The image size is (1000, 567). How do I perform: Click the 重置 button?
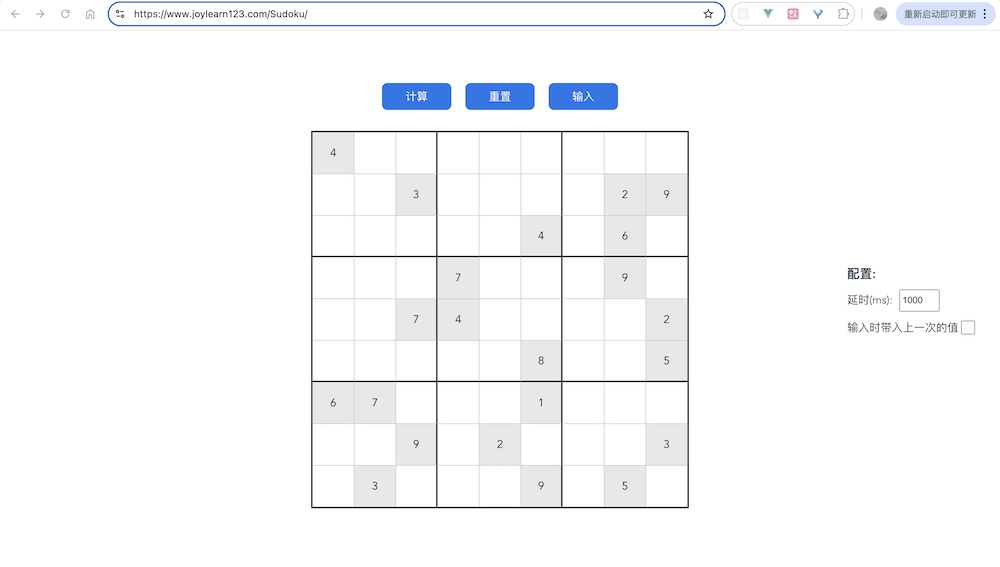[500, 96]
